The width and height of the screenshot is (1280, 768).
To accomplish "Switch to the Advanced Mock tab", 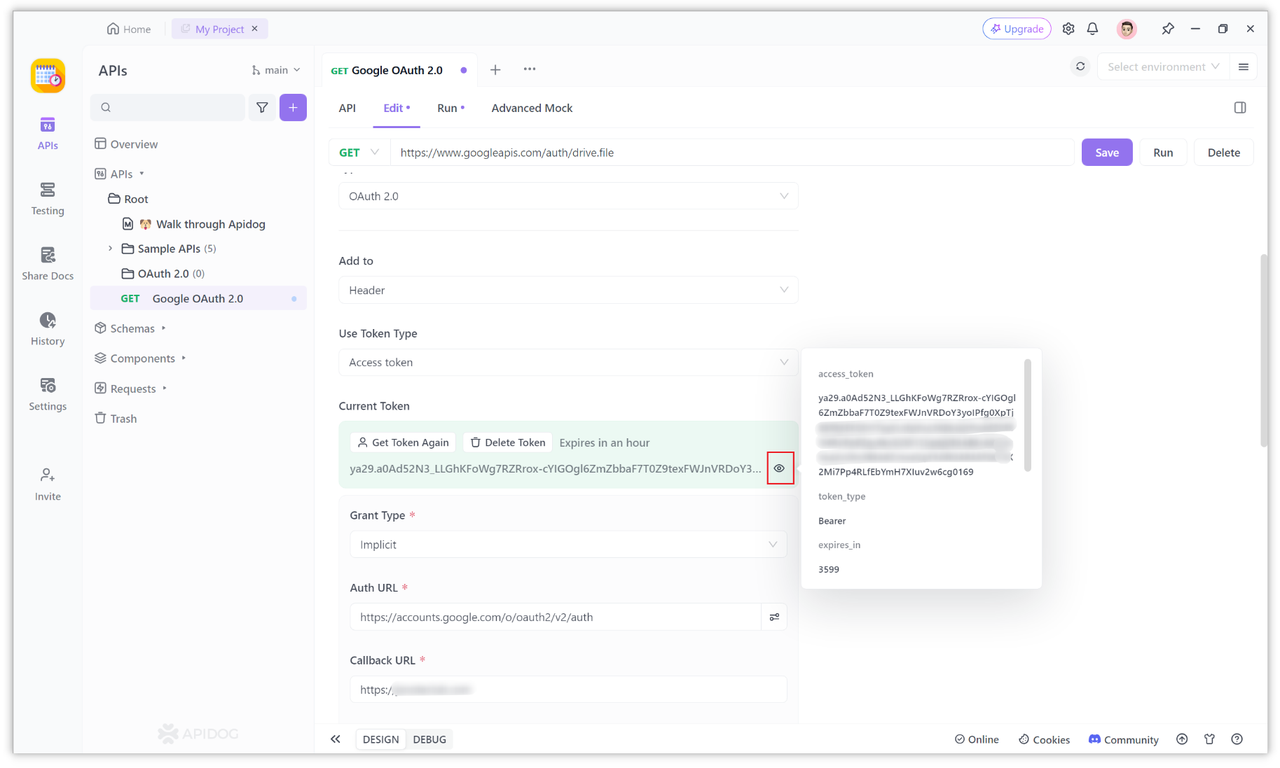I will pos(532,108).
